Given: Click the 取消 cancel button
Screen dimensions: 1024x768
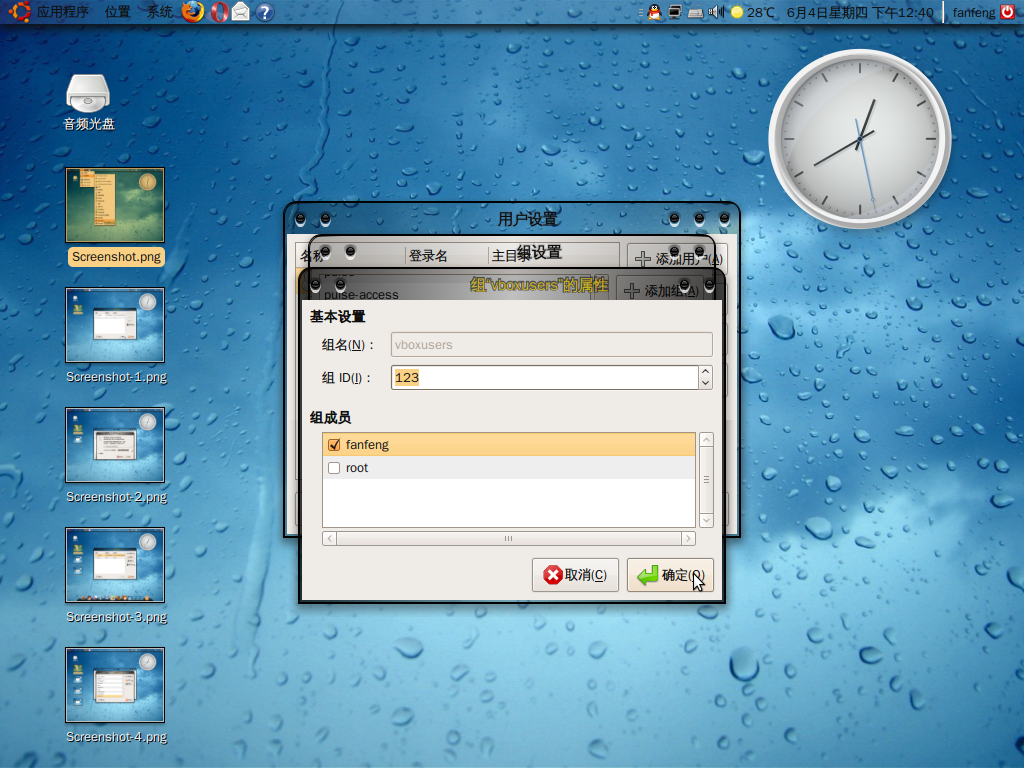Looking at the screenshot, I should tap(575, 575).
